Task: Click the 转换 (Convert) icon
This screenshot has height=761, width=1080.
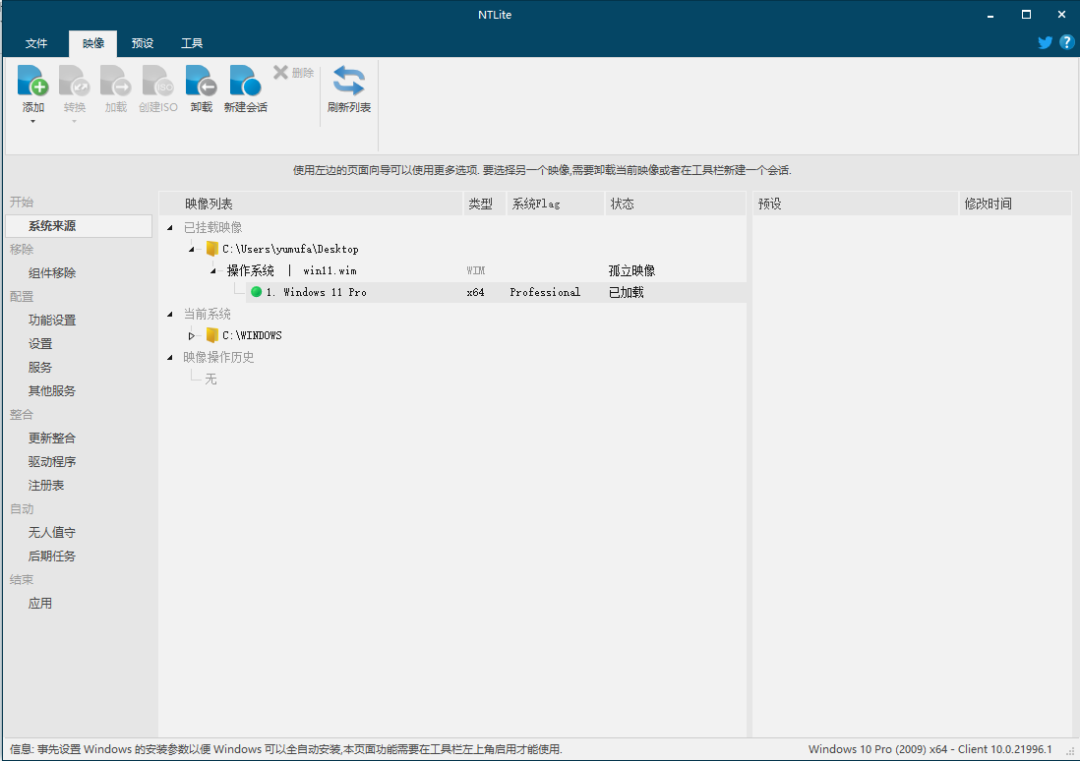Action: (x=74, y=88)
